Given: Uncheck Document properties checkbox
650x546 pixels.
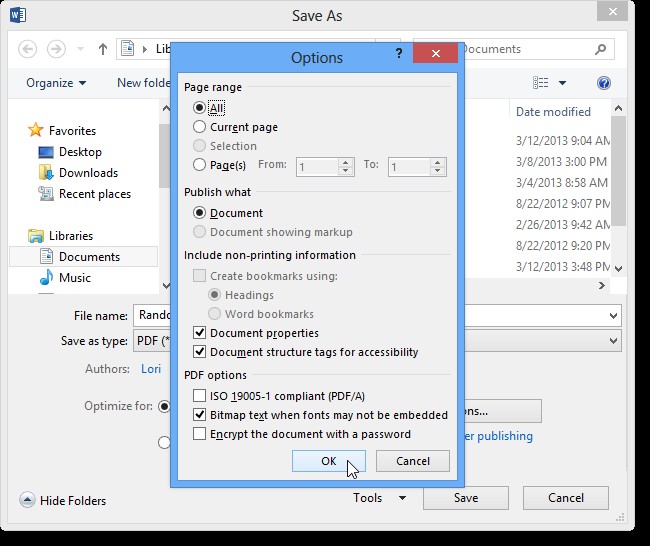Looking at the screenshot, I should (200, 333).
